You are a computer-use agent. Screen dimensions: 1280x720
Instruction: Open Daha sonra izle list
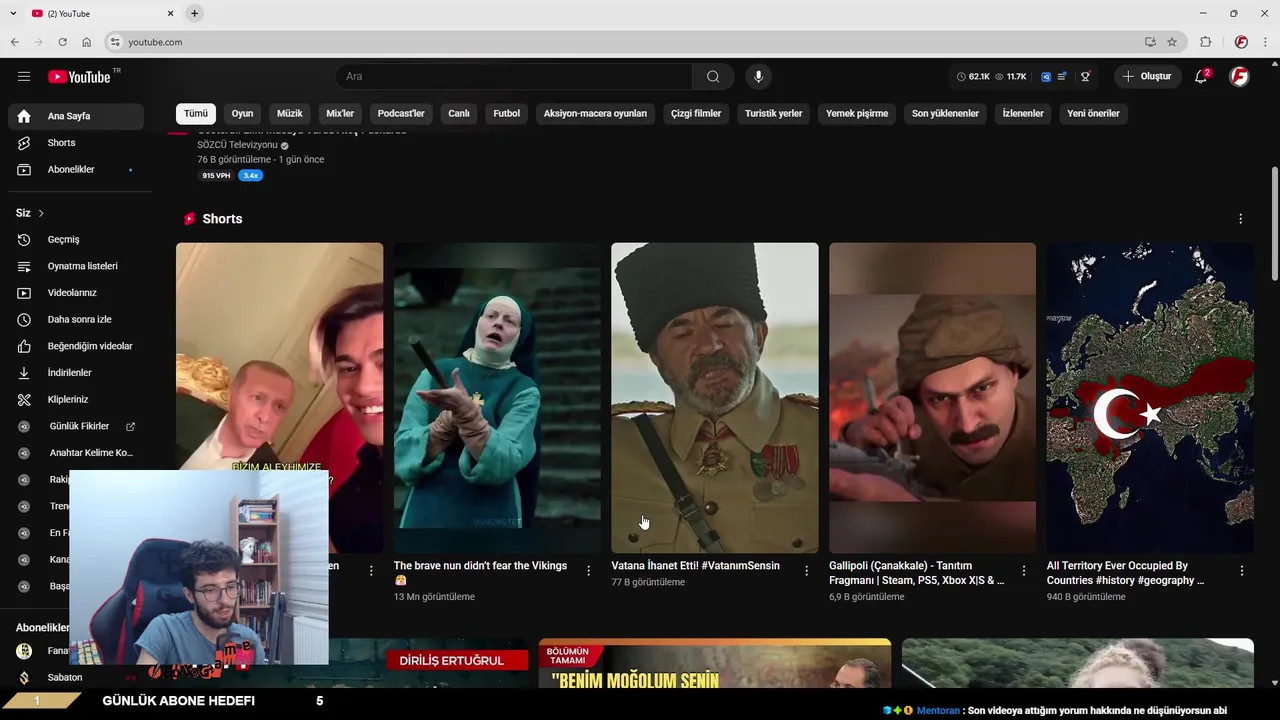76,320
